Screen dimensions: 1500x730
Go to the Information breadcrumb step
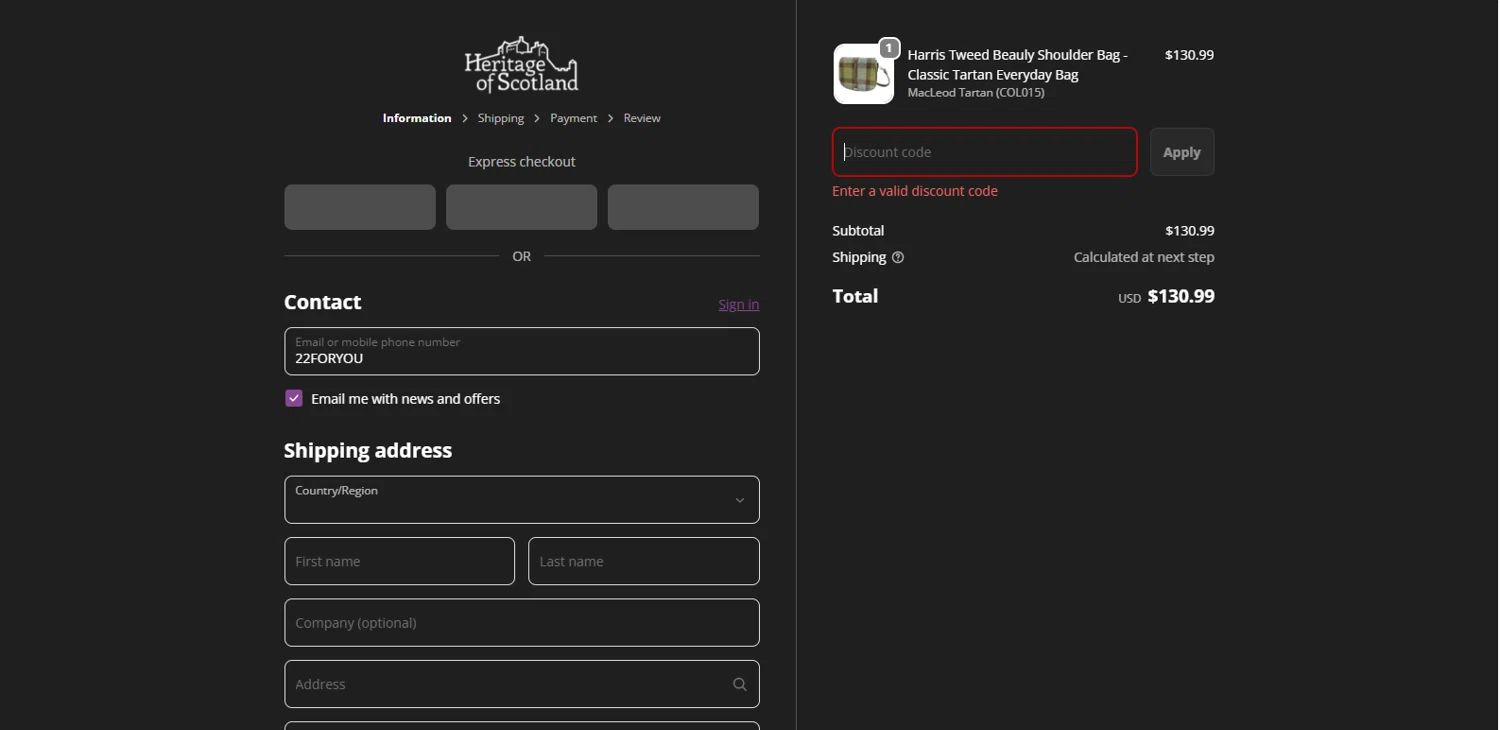(x=417, y=118)
